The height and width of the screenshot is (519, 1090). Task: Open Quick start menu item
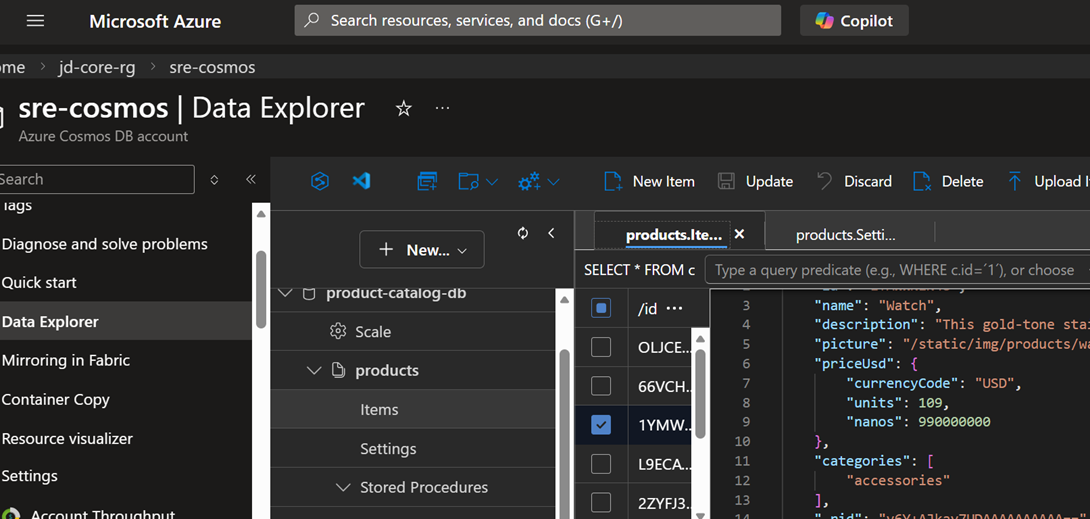pyautogui.click(x=39, y=283)
